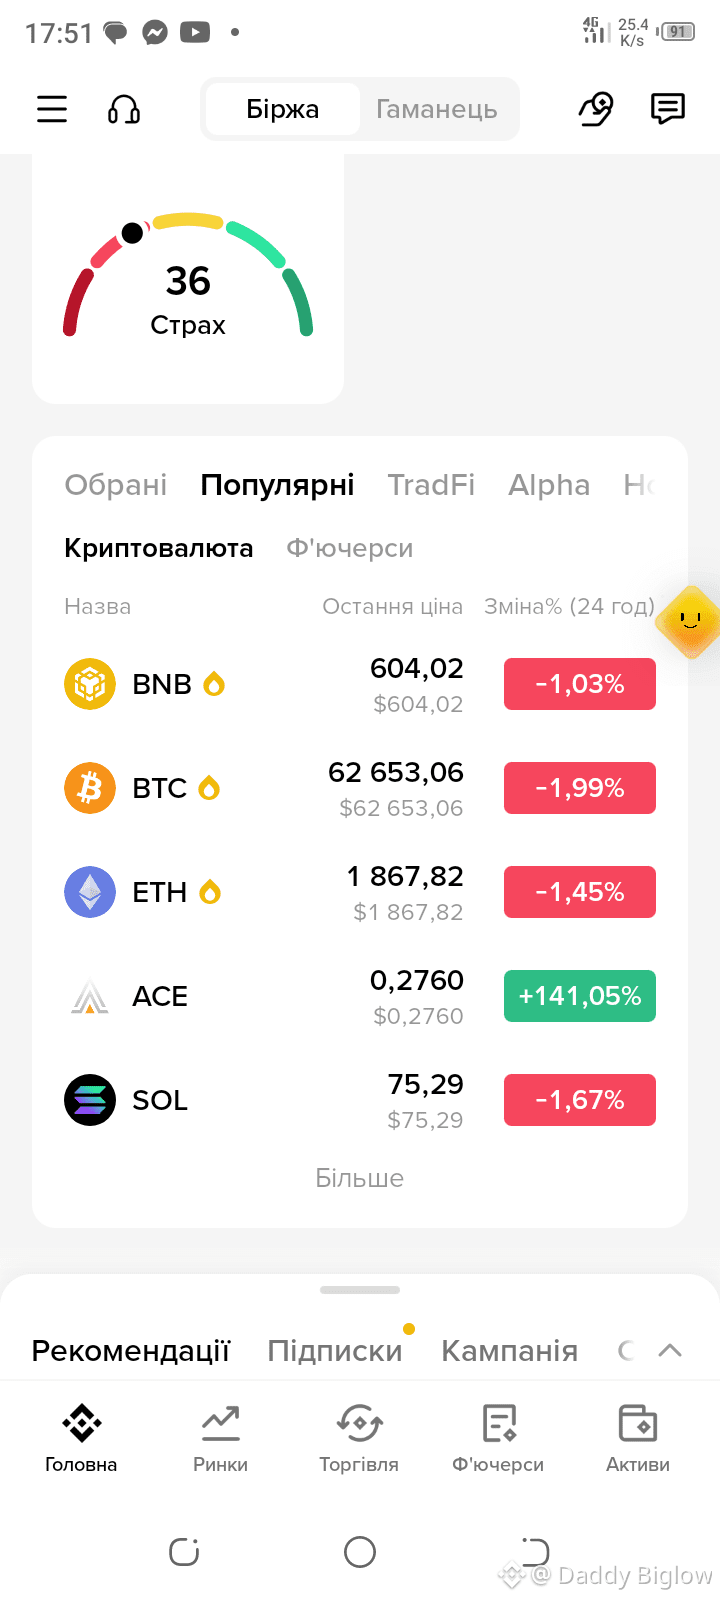The image size is (720, 1600).
Task: Tap the yellow smiley floating widget
Action: click(690, 622)
